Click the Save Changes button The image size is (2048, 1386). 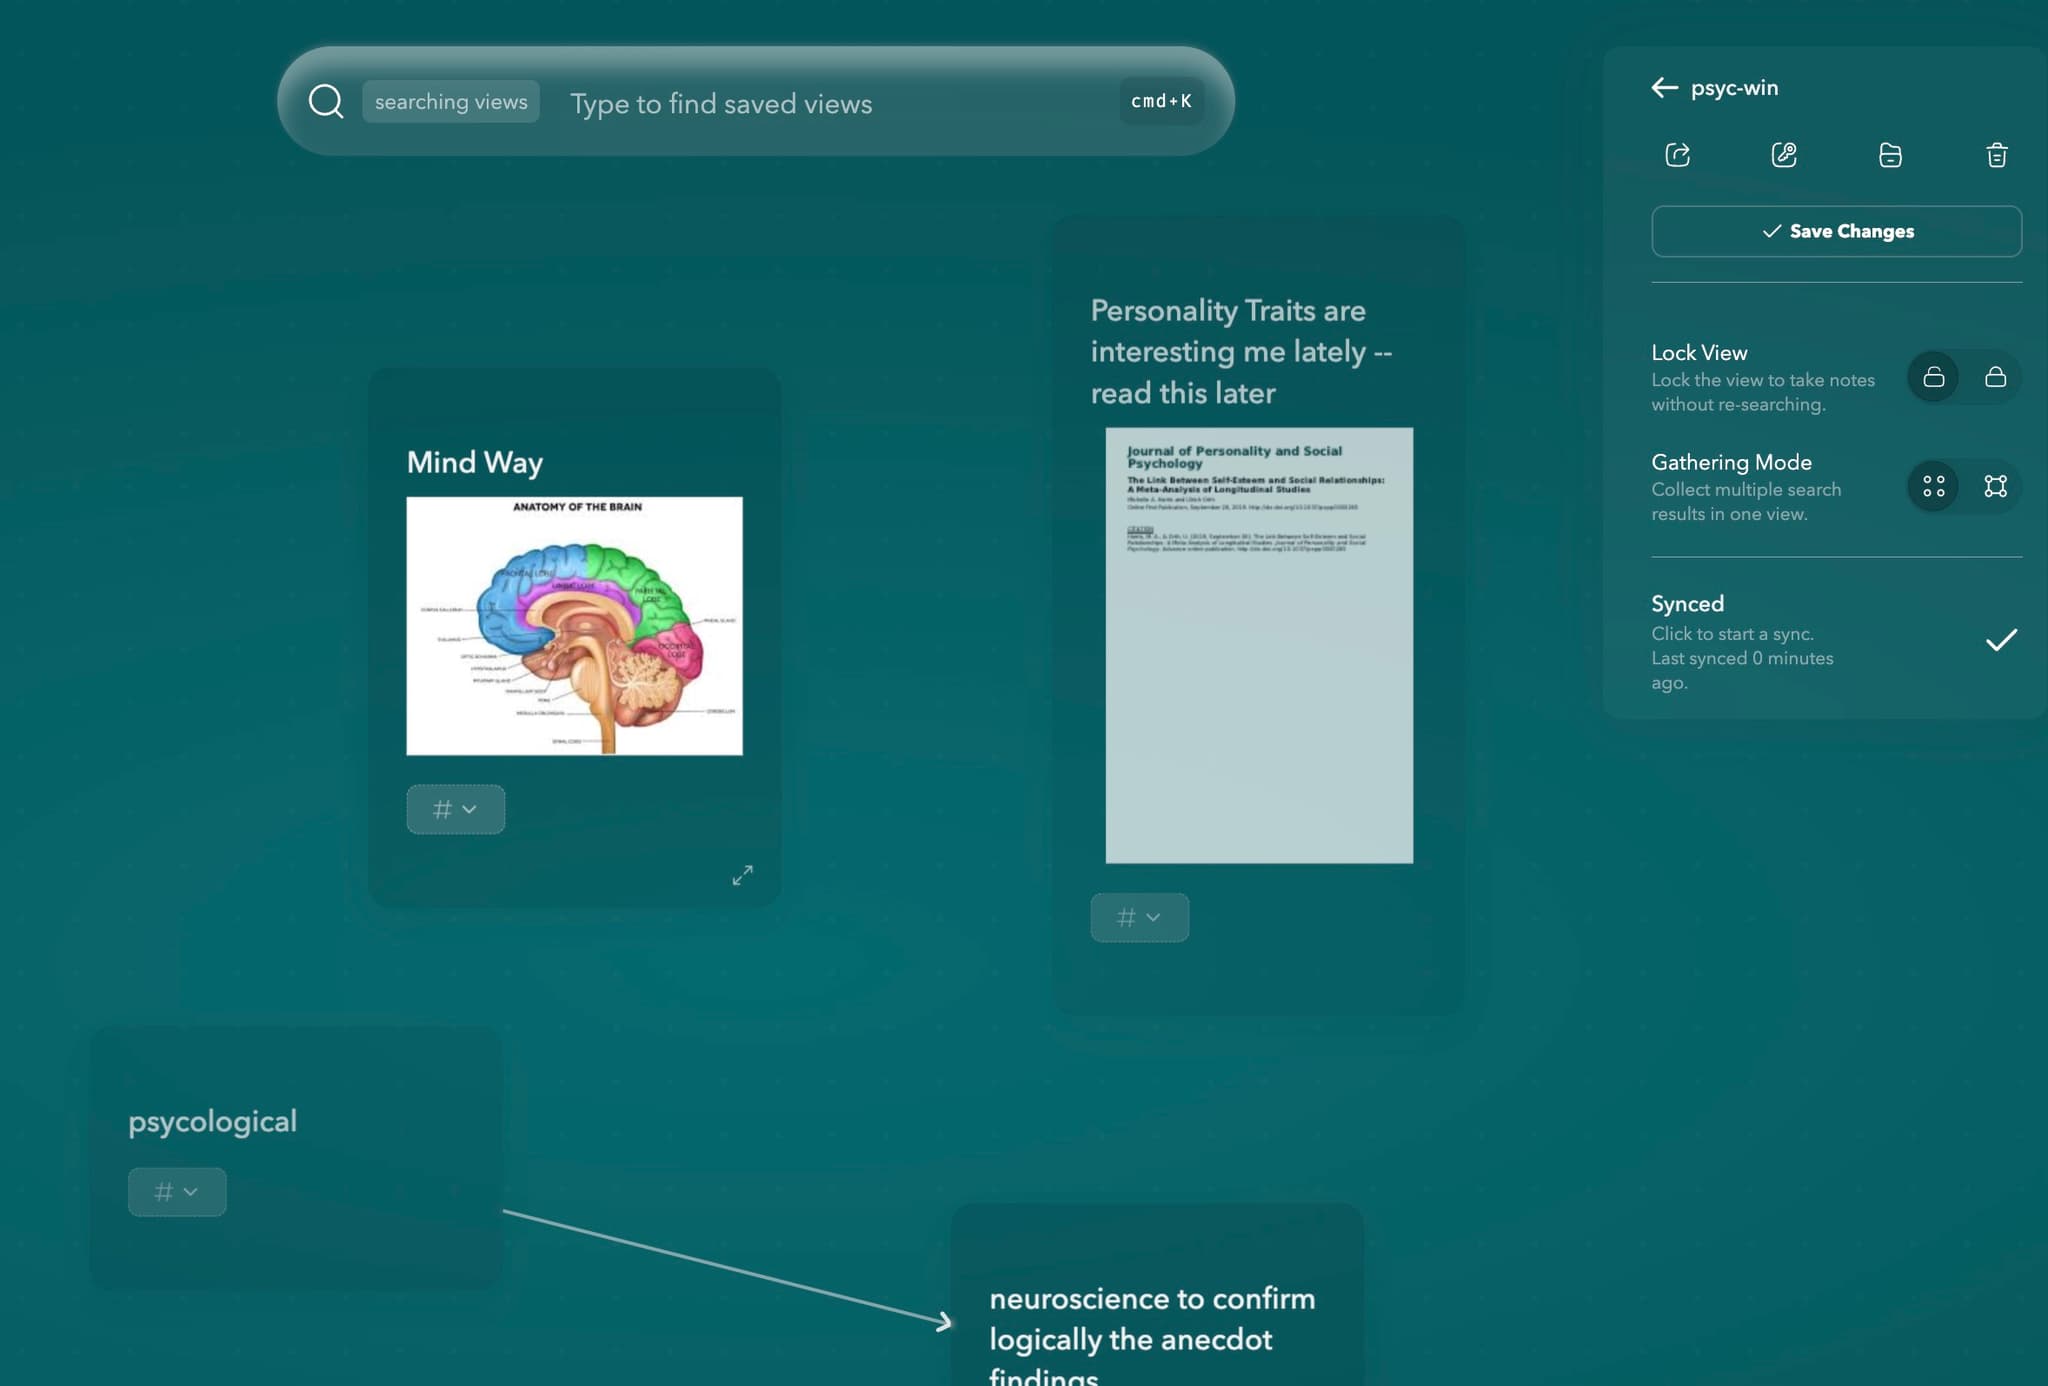tap(1836, 231)
